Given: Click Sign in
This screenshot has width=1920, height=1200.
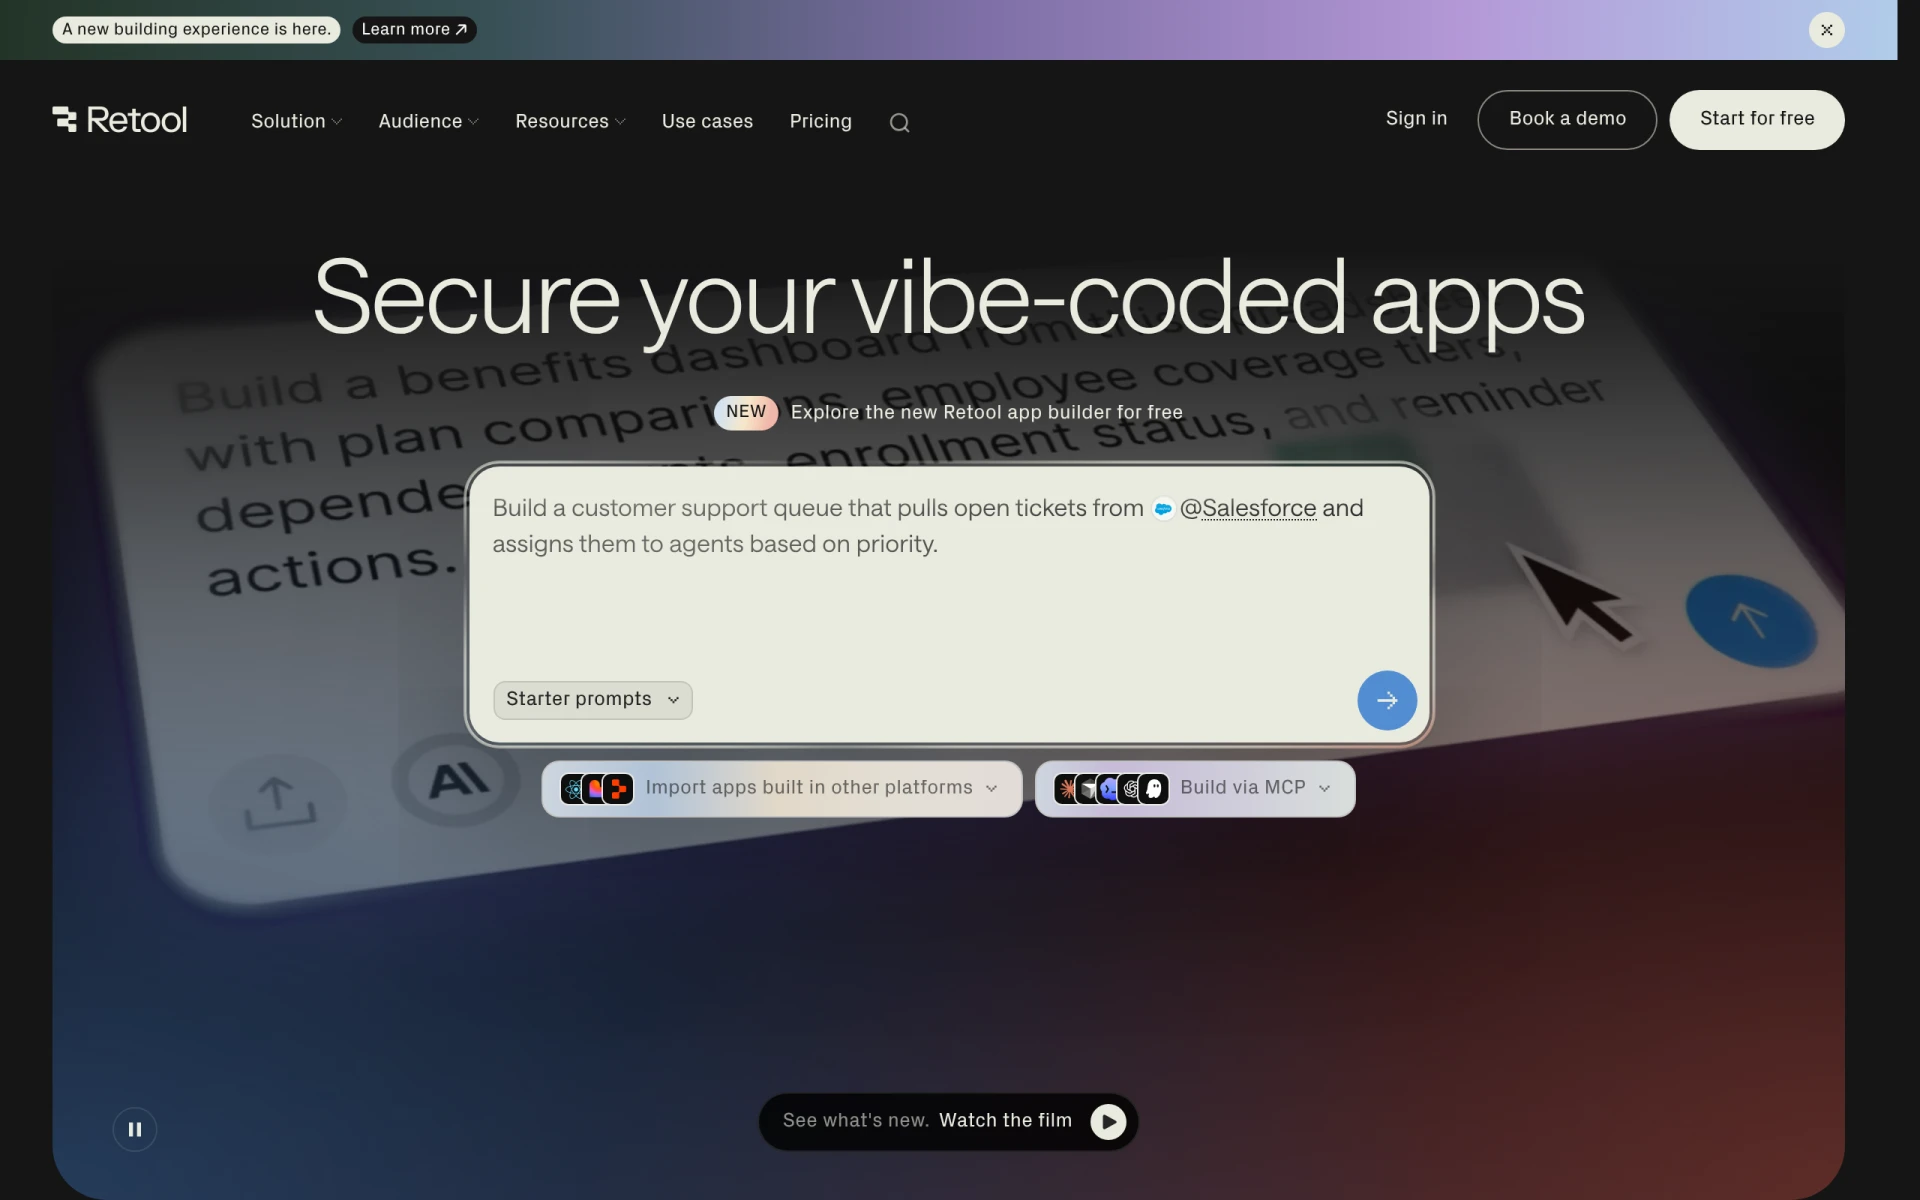Looking at the screenshot, I should click(x=1416, y=118).
